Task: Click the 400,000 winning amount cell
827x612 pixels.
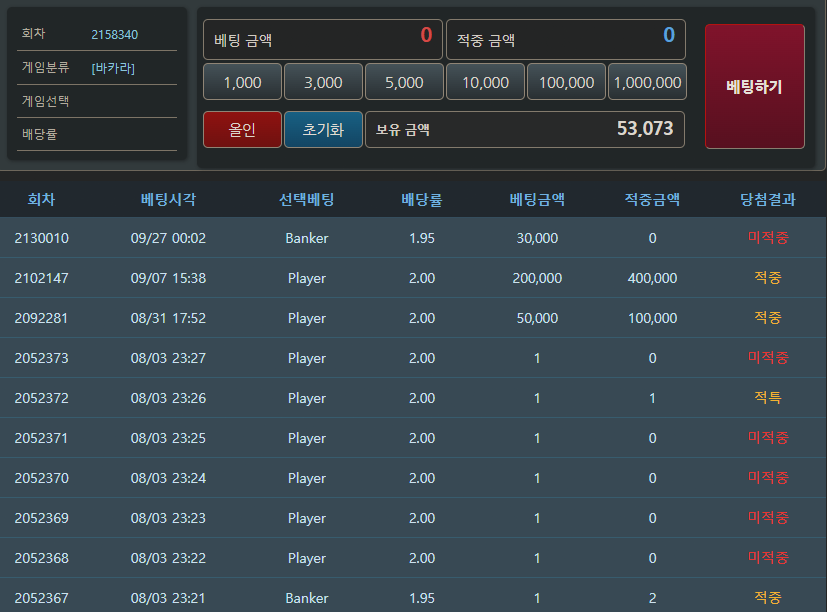Action: pos(652,278)
